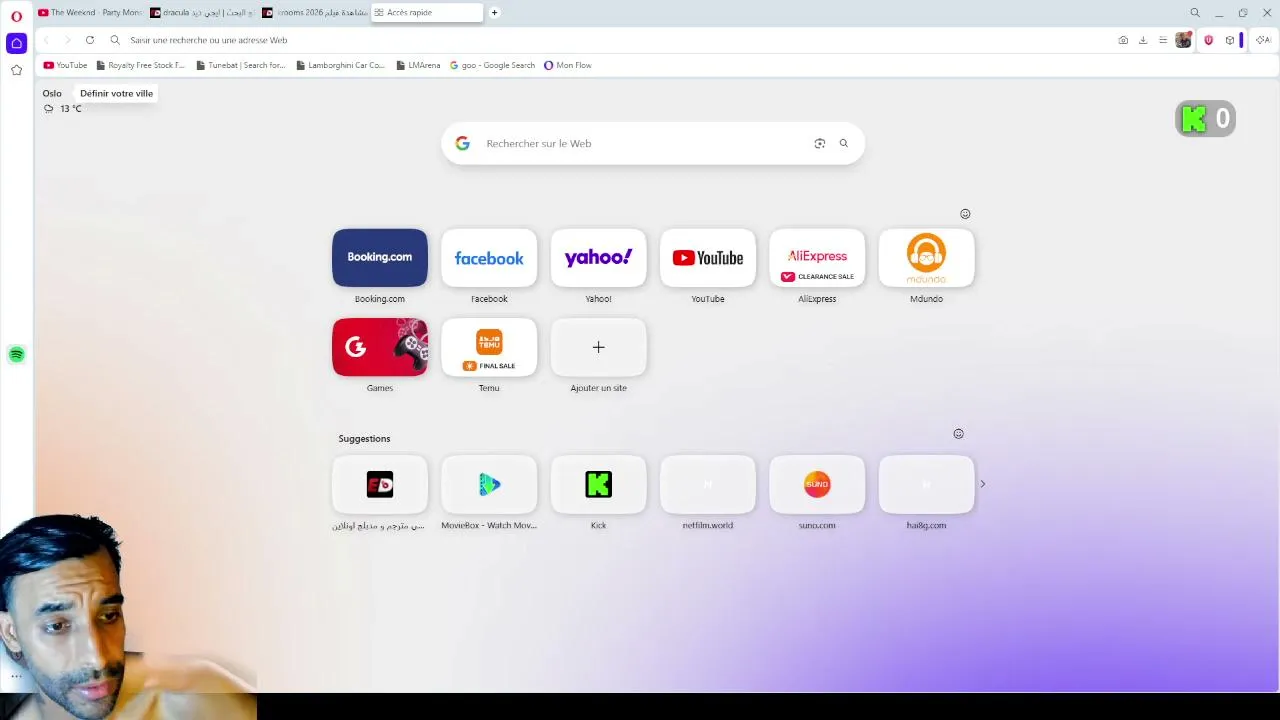The width and height of the screenshot is (1280, 720).
Task: Switch to the rooms 2026 tab
Action: click(315, 13)
